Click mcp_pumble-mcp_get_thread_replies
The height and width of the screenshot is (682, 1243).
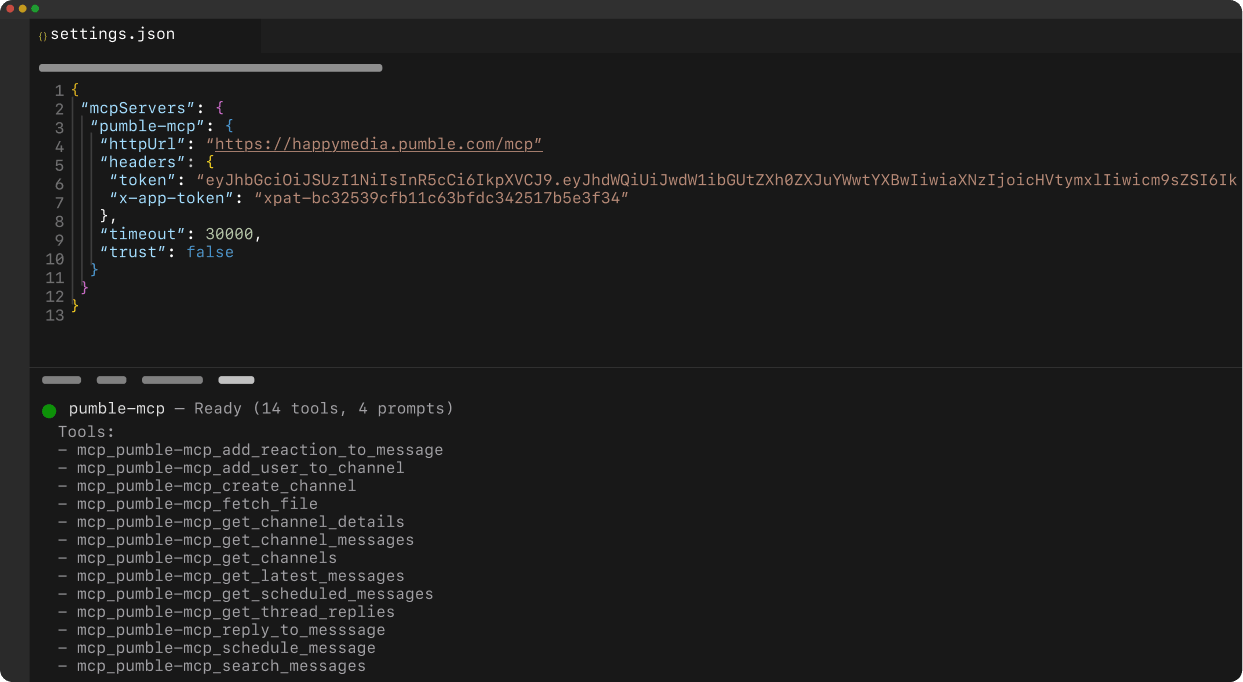[236, 612]
